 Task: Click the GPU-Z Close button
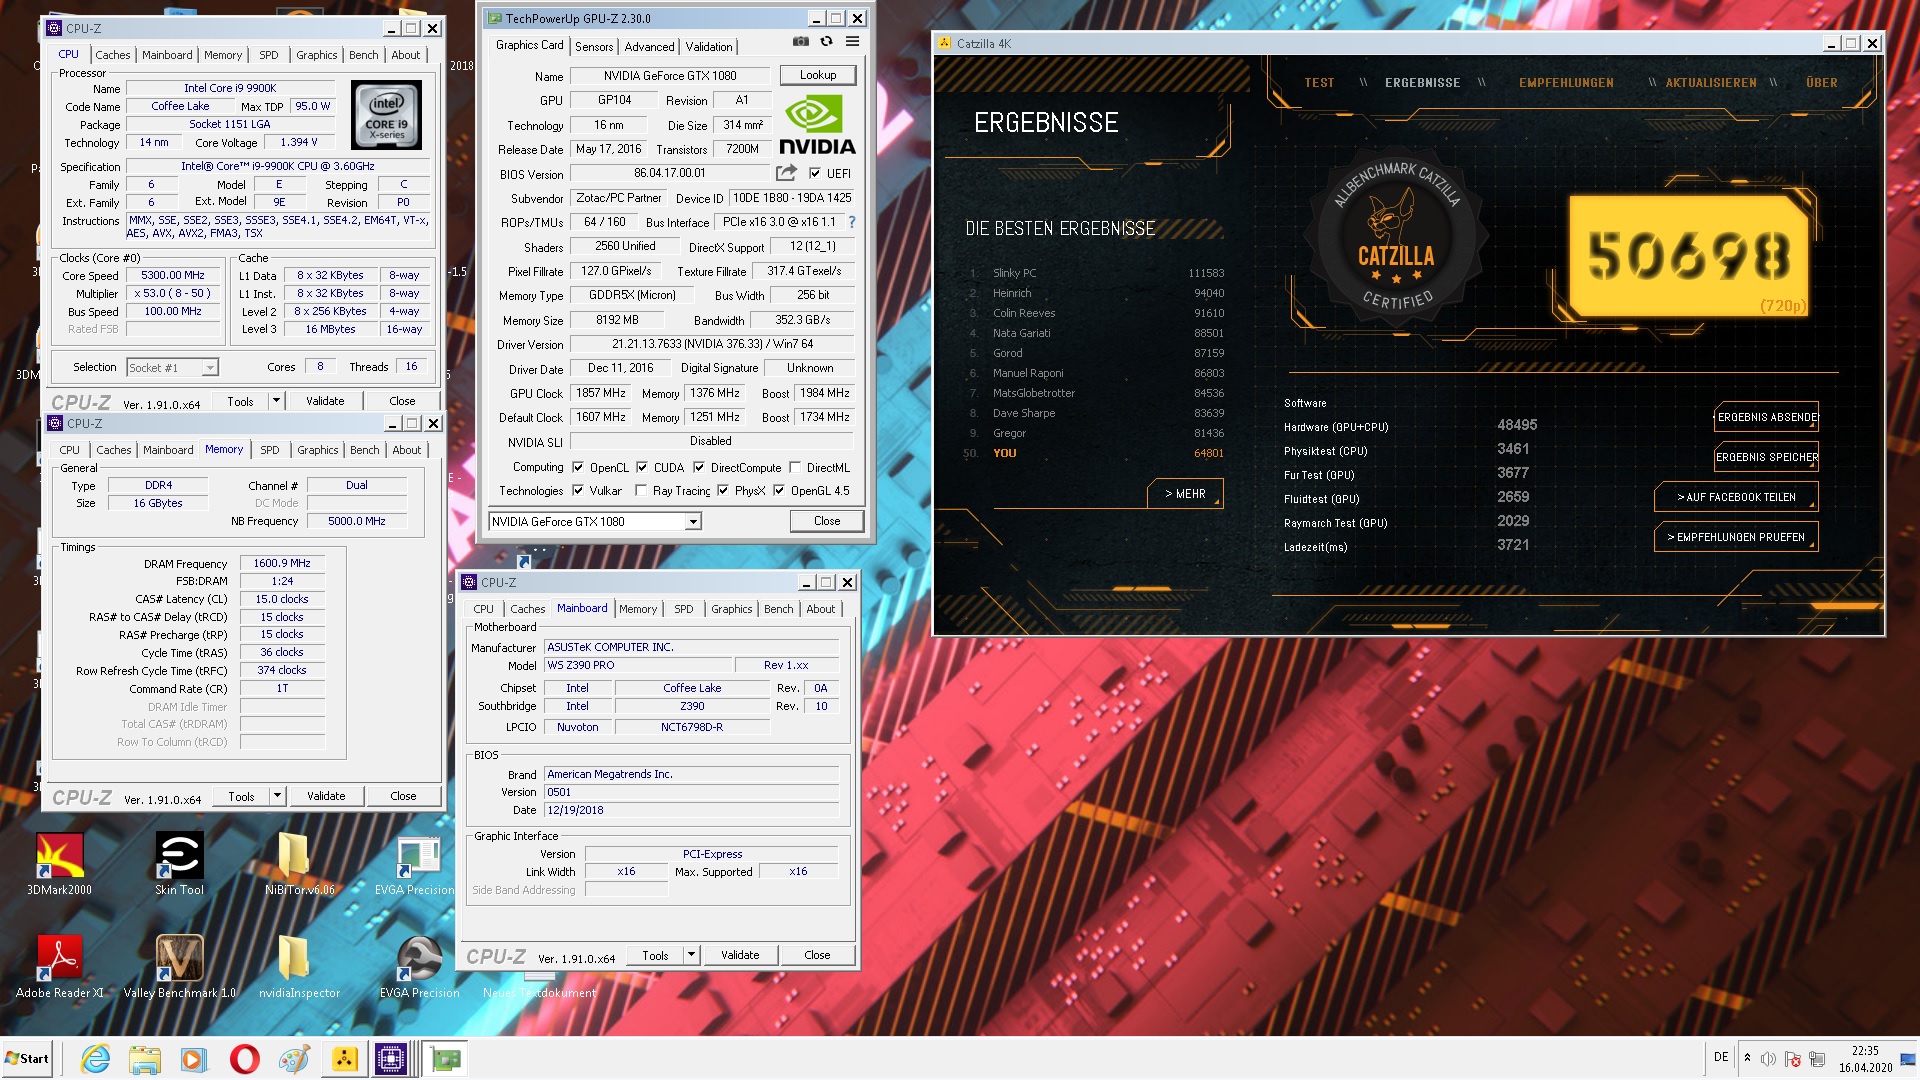coord(827,521)
